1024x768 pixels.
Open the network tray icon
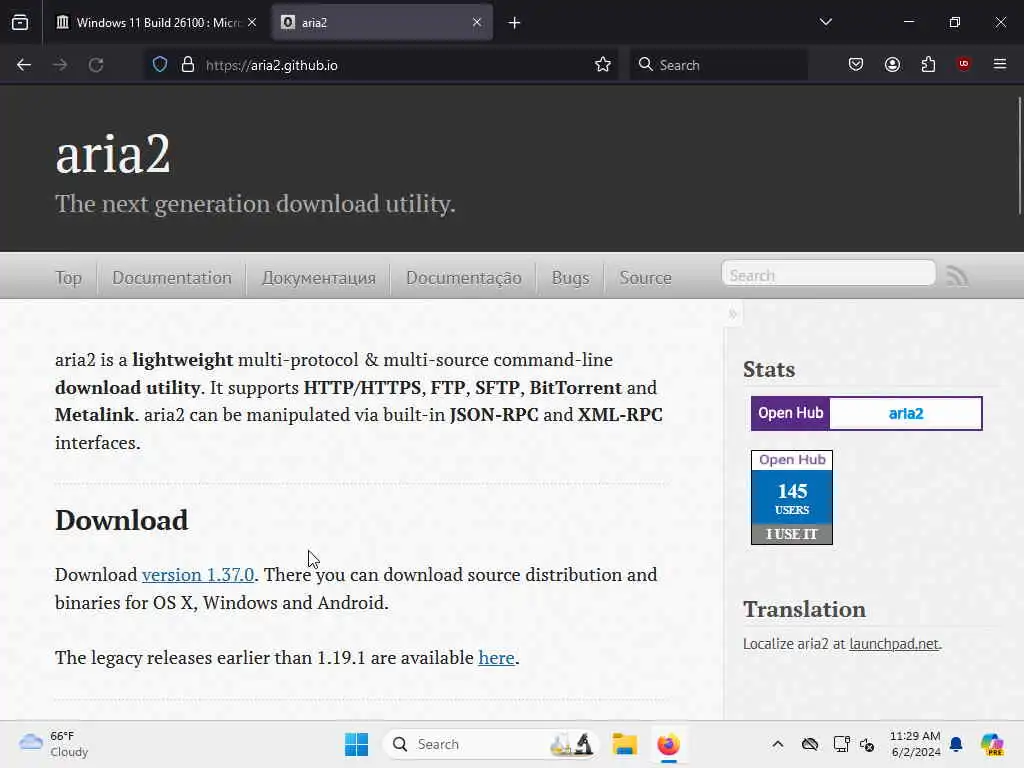(841, 744)
